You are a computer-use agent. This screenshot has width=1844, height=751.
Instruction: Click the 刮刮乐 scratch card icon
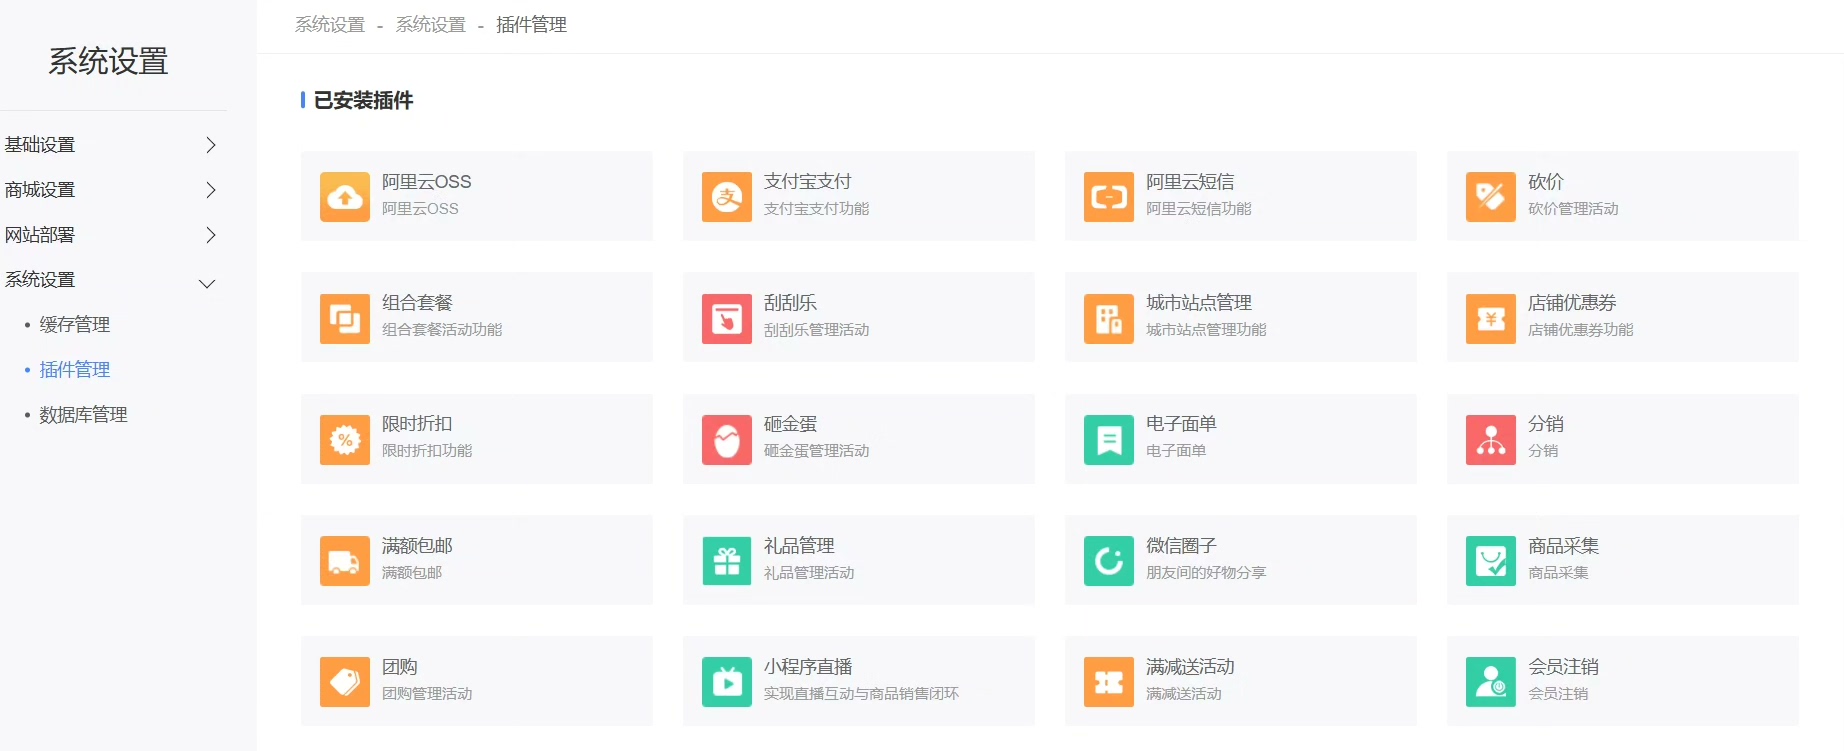point(727,318)
